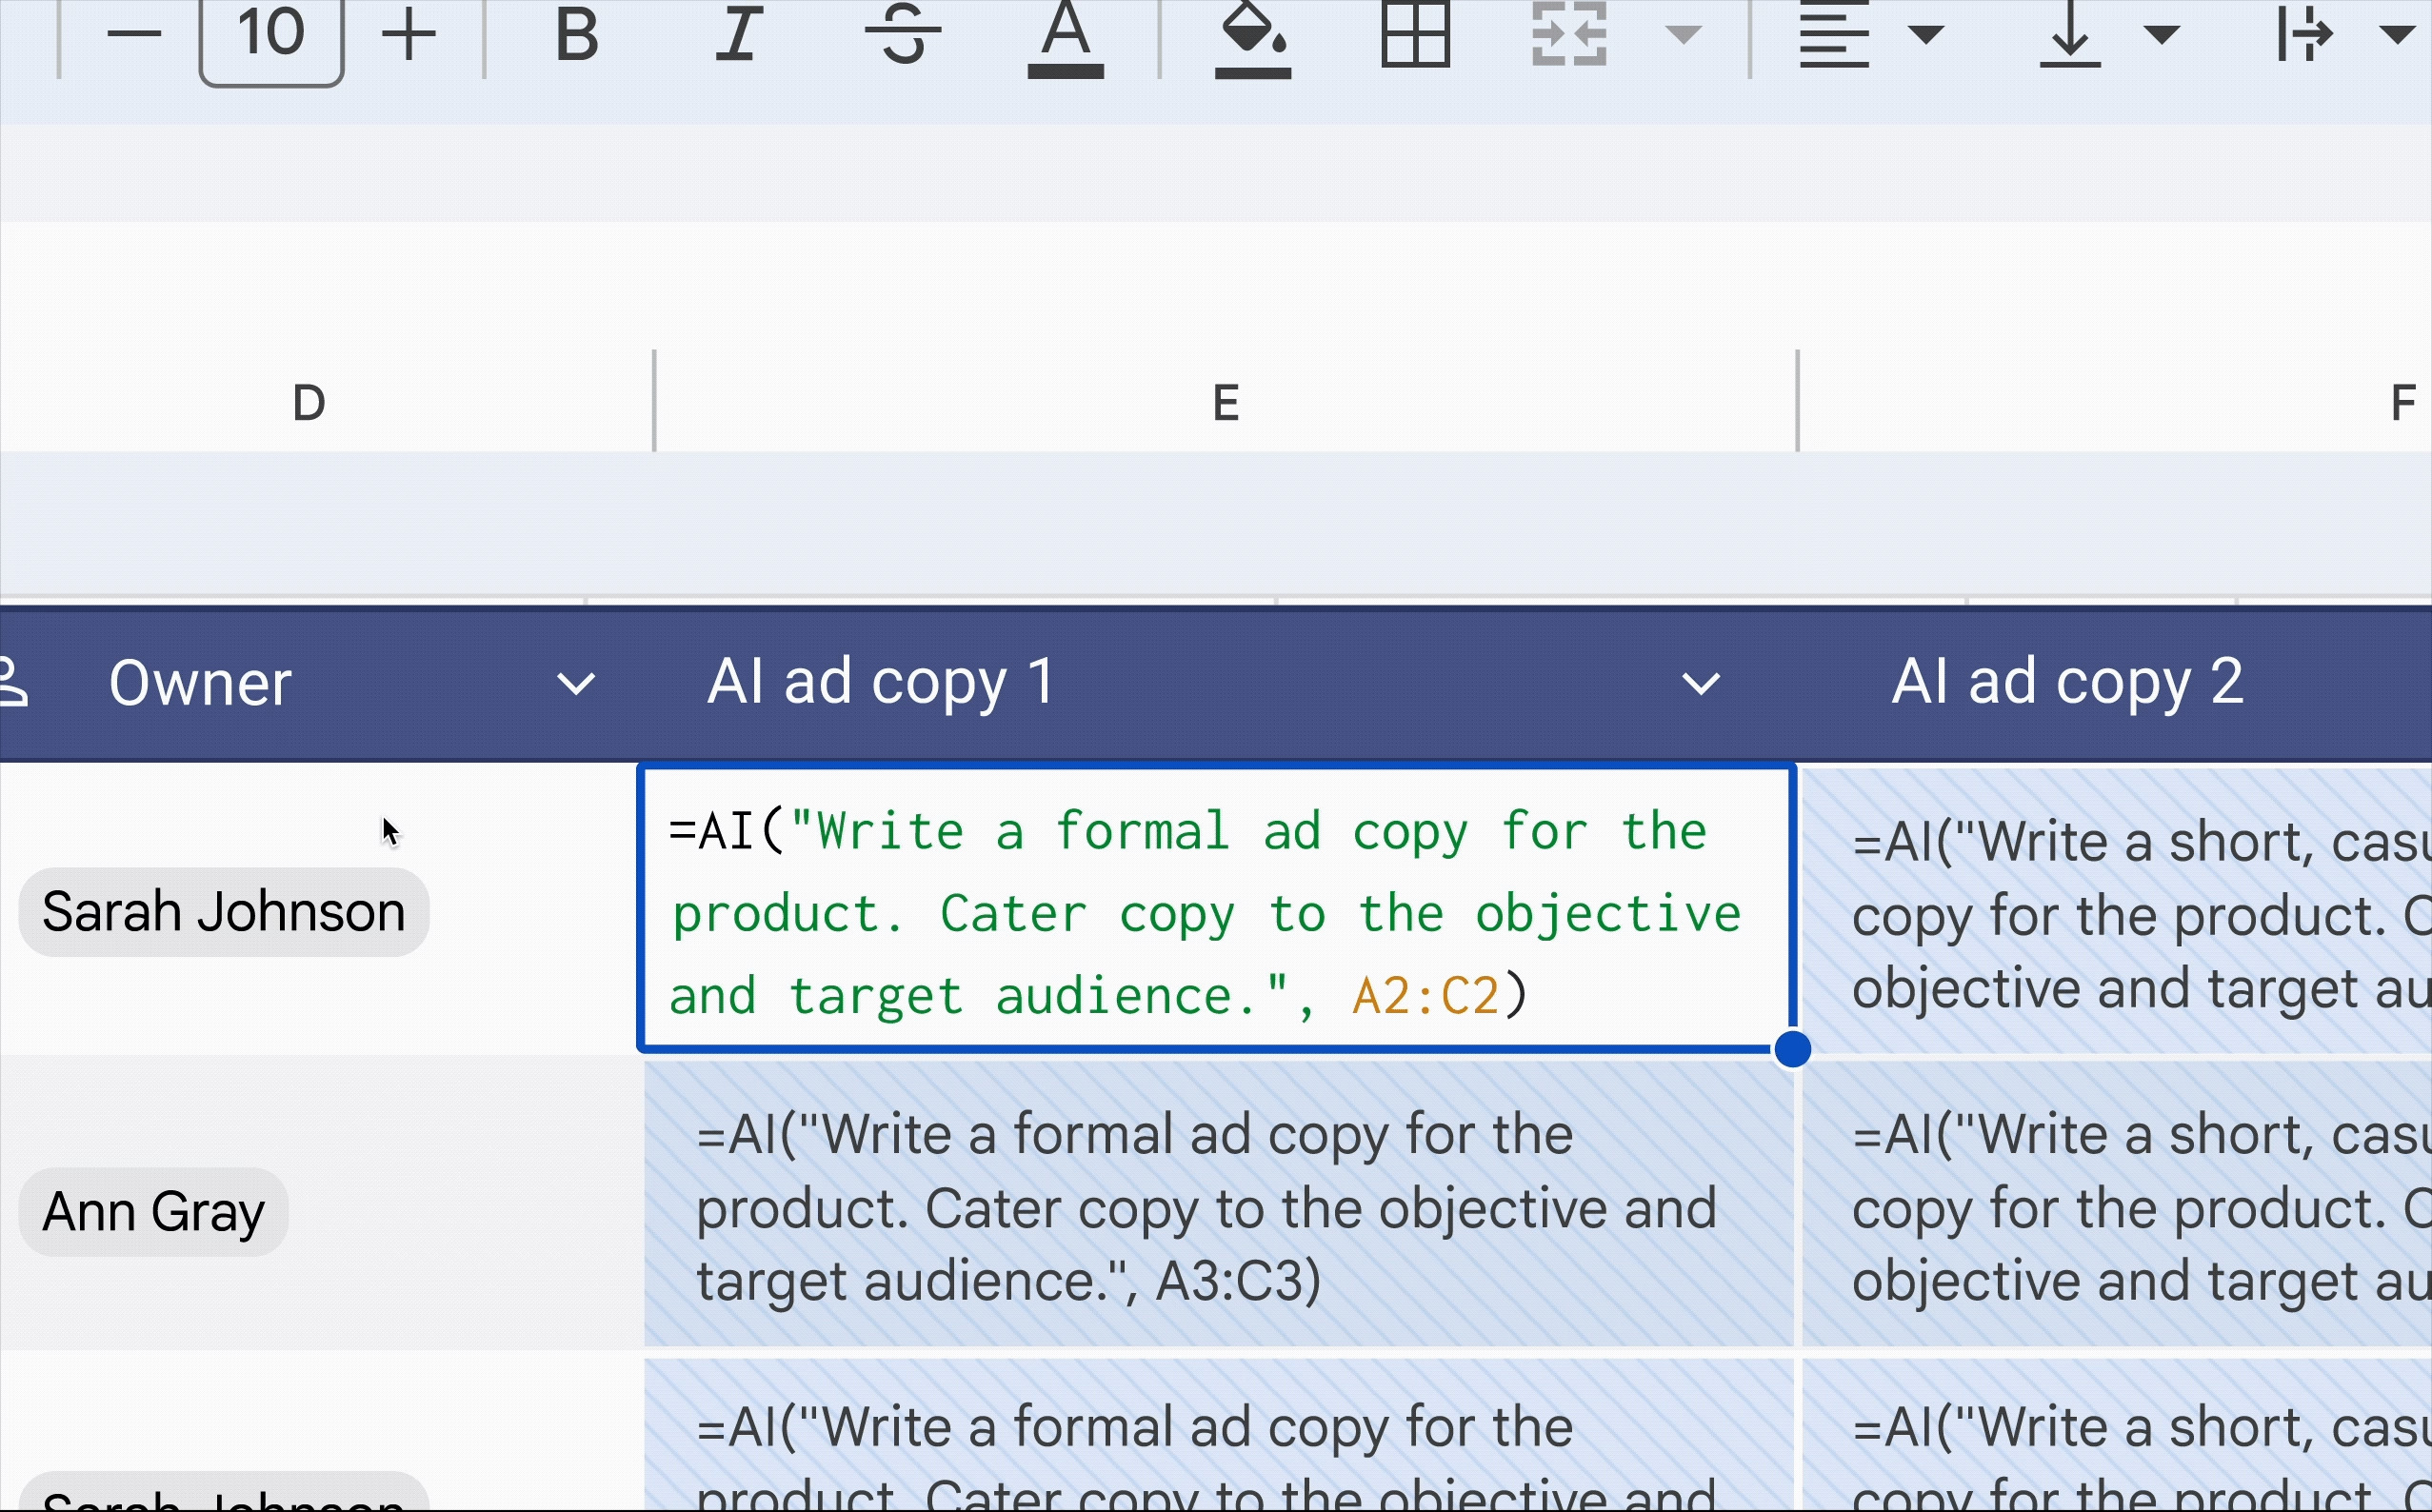Decrease the font size
Viewport: 2432px width, 1512px height.
point(133,35)
